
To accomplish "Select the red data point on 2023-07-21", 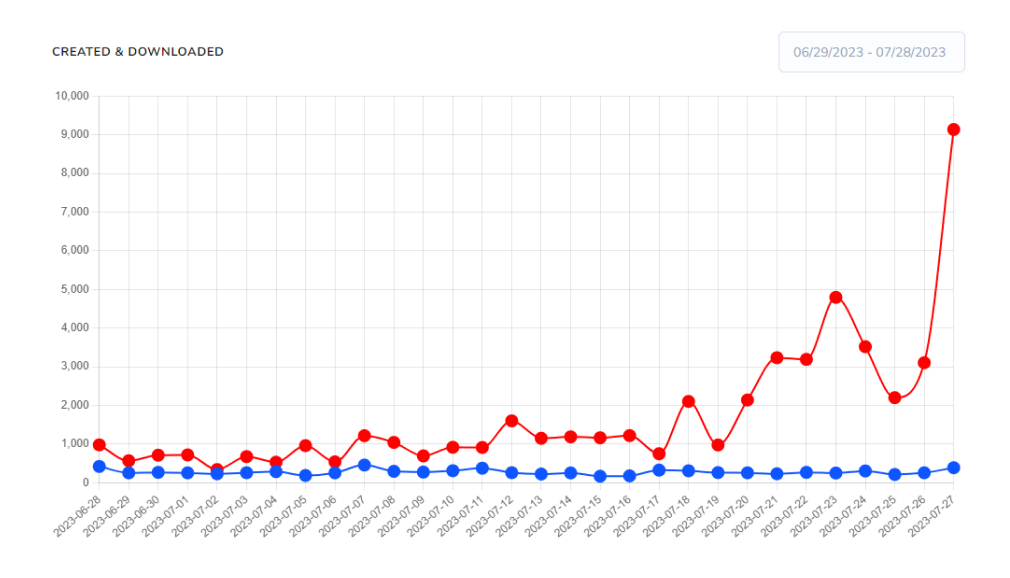I will (776, 358).
